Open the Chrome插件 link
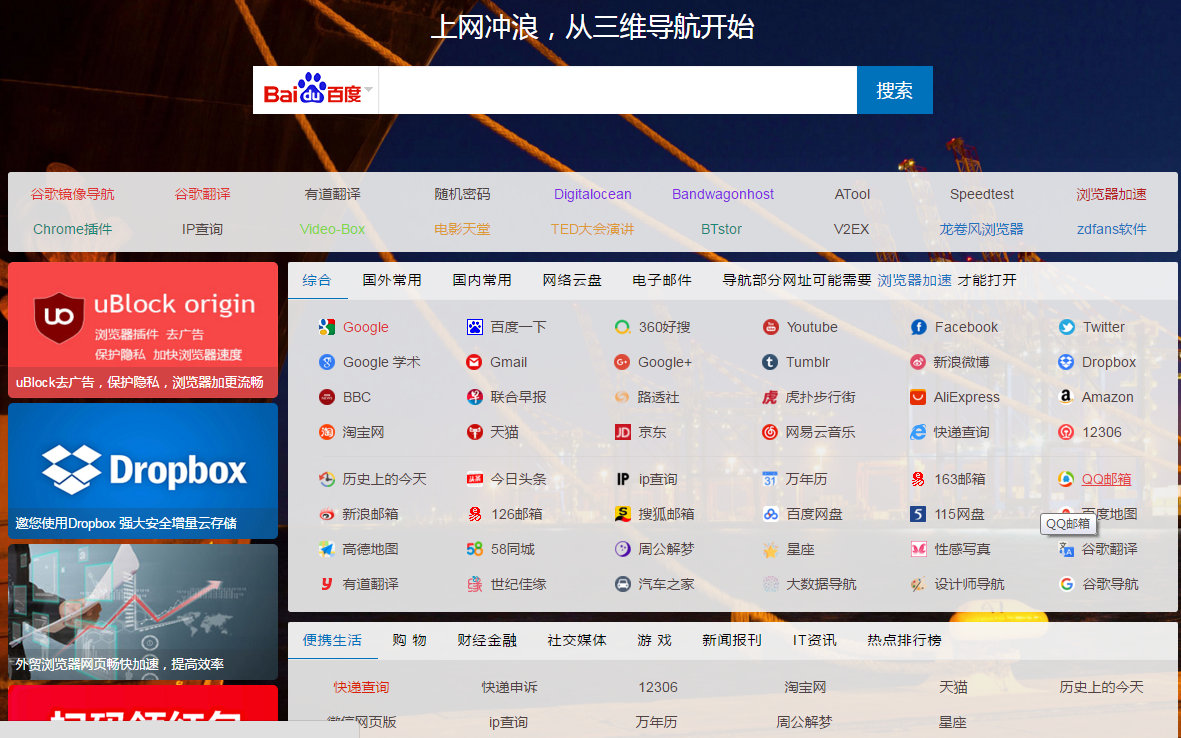The width and height of the screenshot is (1181, 738). (x=72, y=229)
